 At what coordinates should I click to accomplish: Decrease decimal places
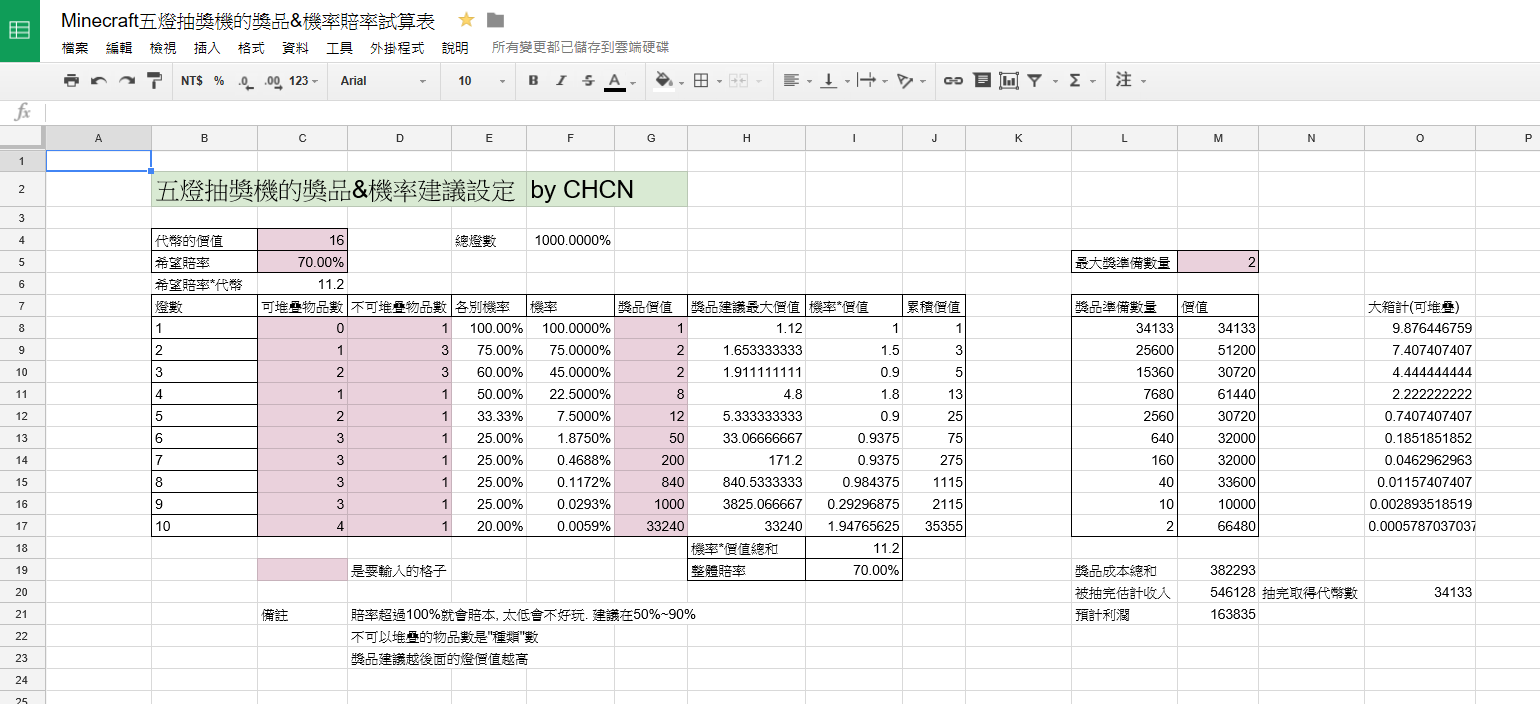coord(245,81)
